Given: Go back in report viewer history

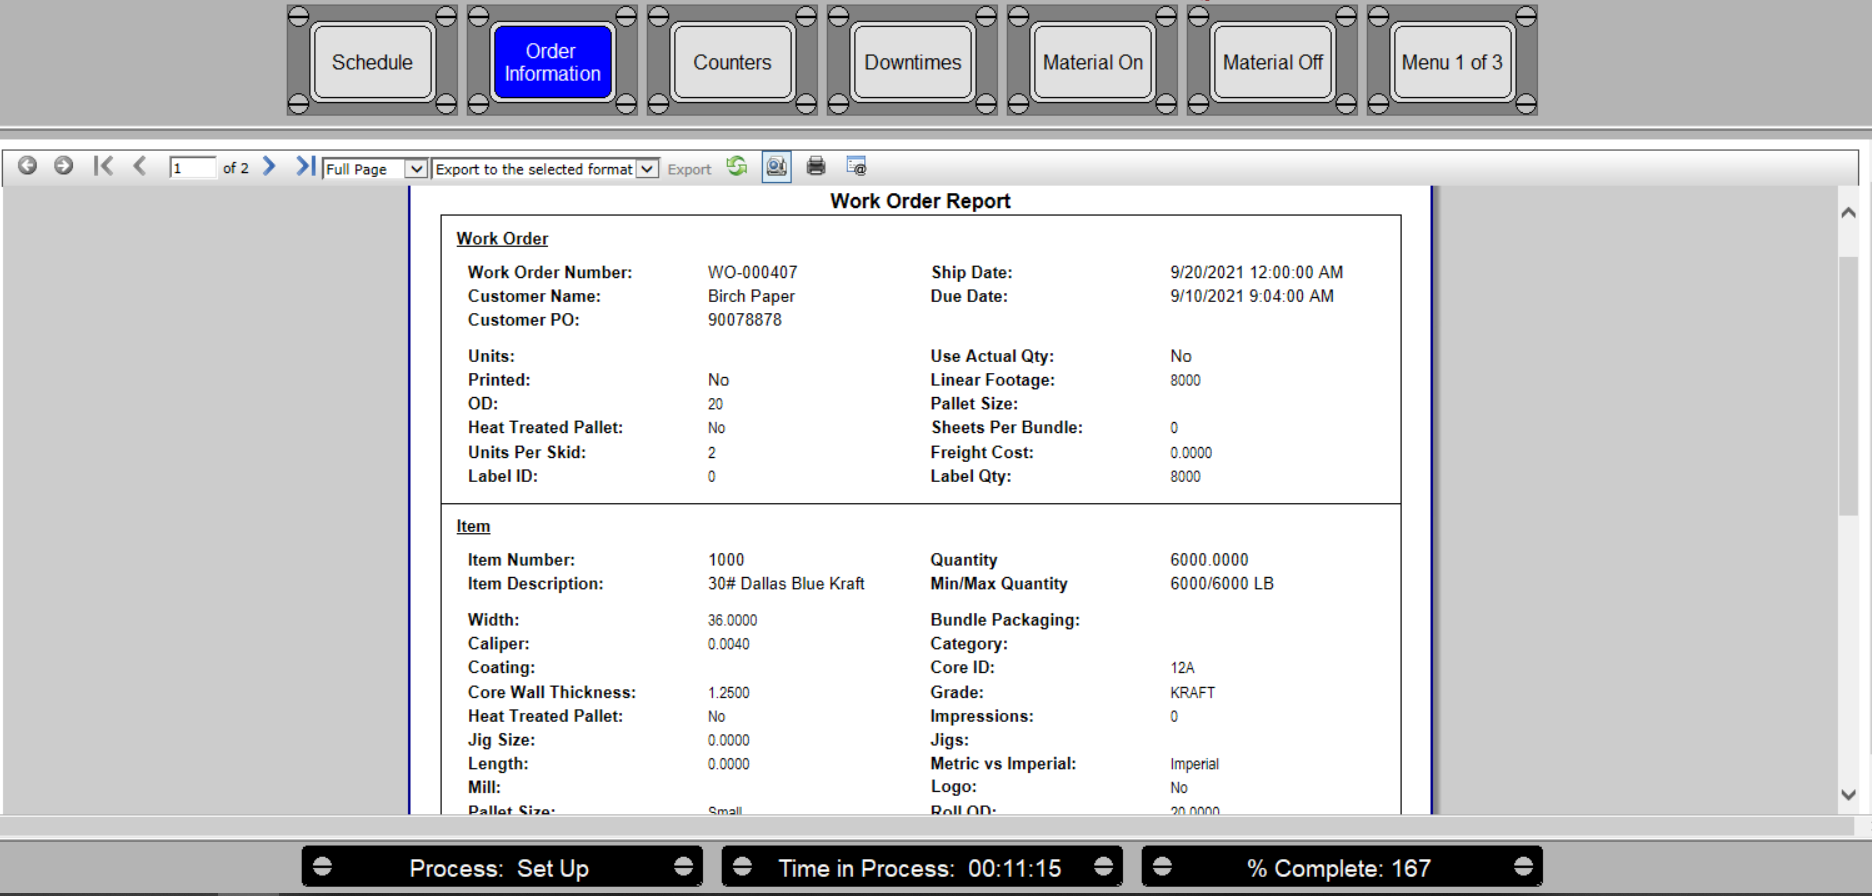Looking at the screenshot, I should [27, 166].
